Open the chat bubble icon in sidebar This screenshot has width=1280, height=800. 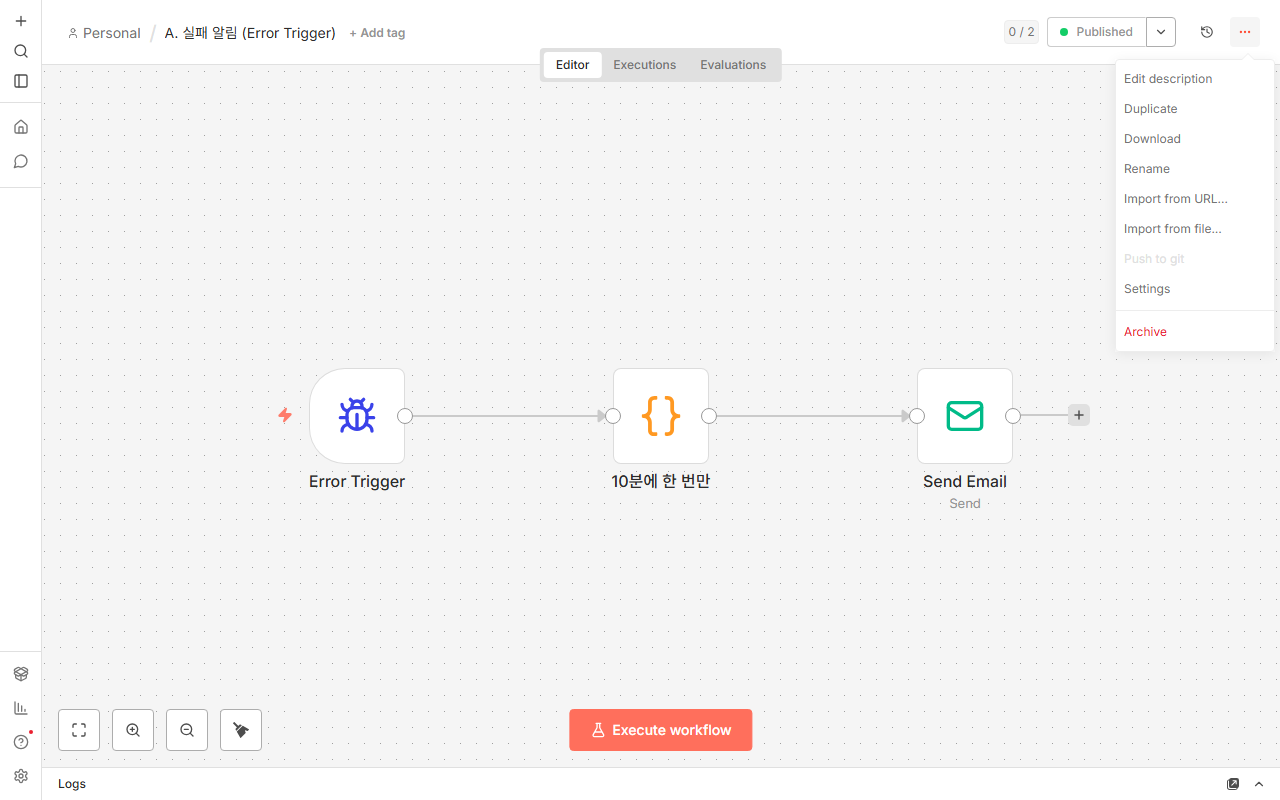[21, 161]
